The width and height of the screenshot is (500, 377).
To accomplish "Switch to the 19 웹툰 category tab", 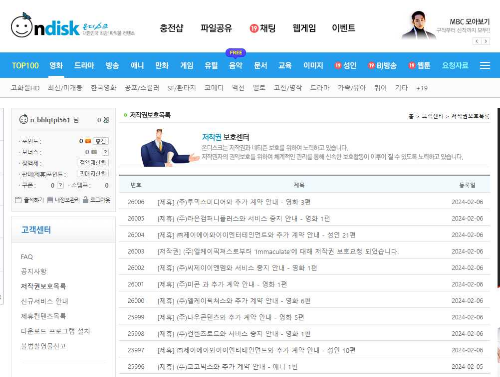I will [419, 65].
